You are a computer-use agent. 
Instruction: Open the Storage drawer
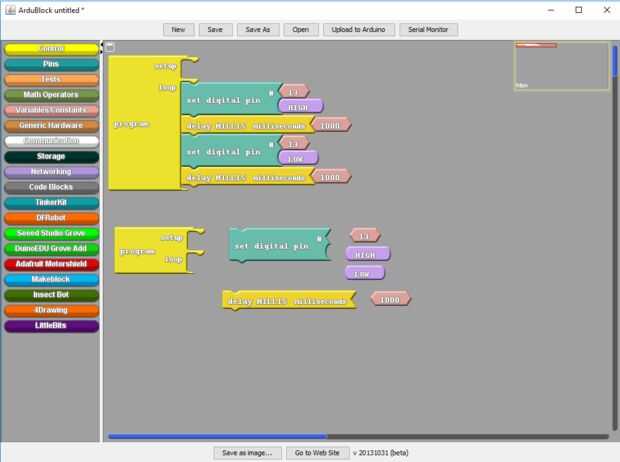(x=51, y=156)
